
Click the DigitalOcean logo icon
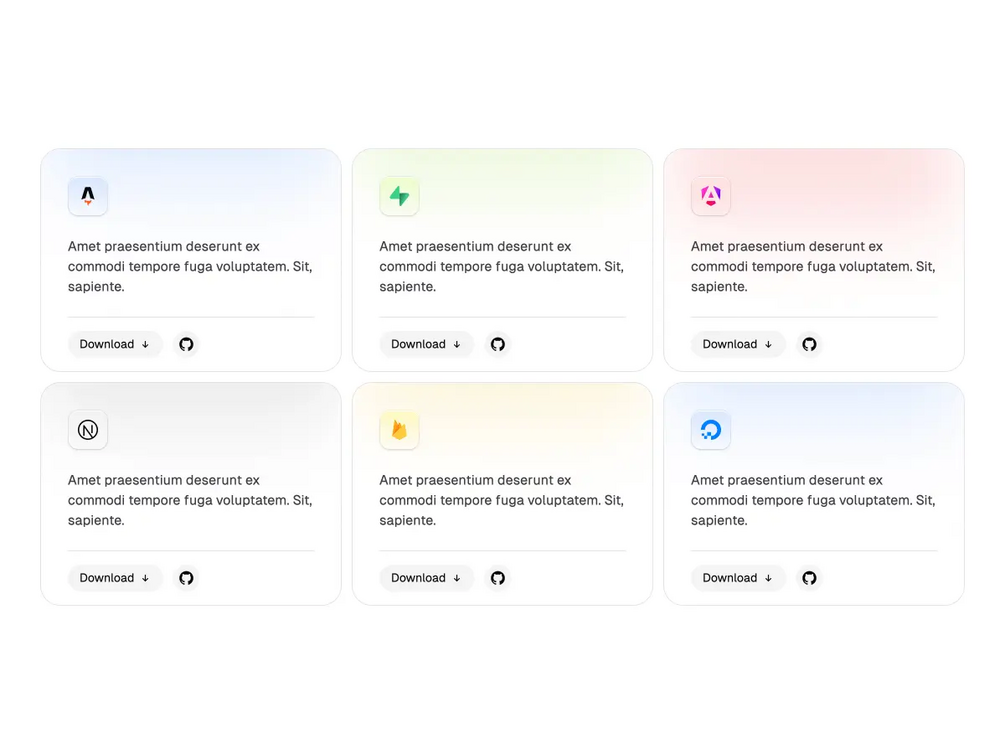point(711,430)
